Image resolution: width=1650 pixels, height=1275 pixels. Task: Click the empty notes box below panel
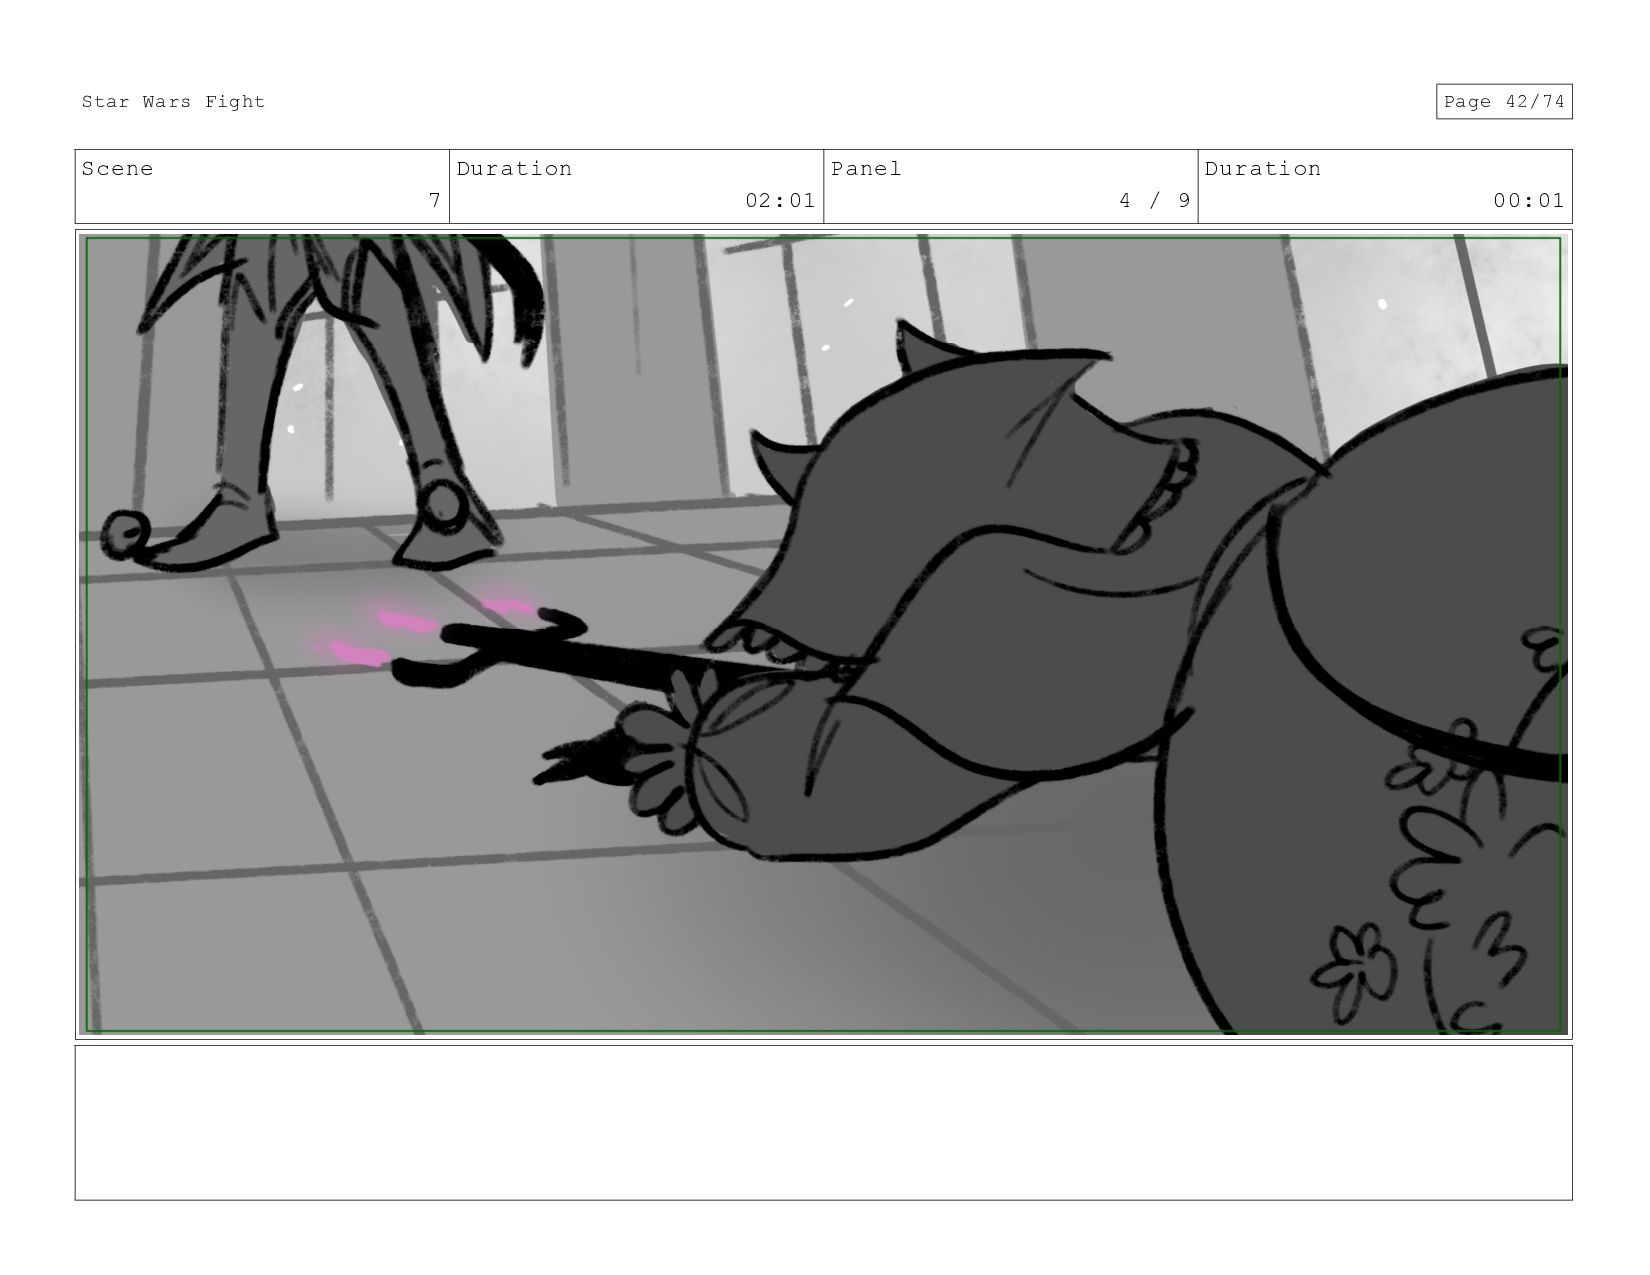point(823,1123)
